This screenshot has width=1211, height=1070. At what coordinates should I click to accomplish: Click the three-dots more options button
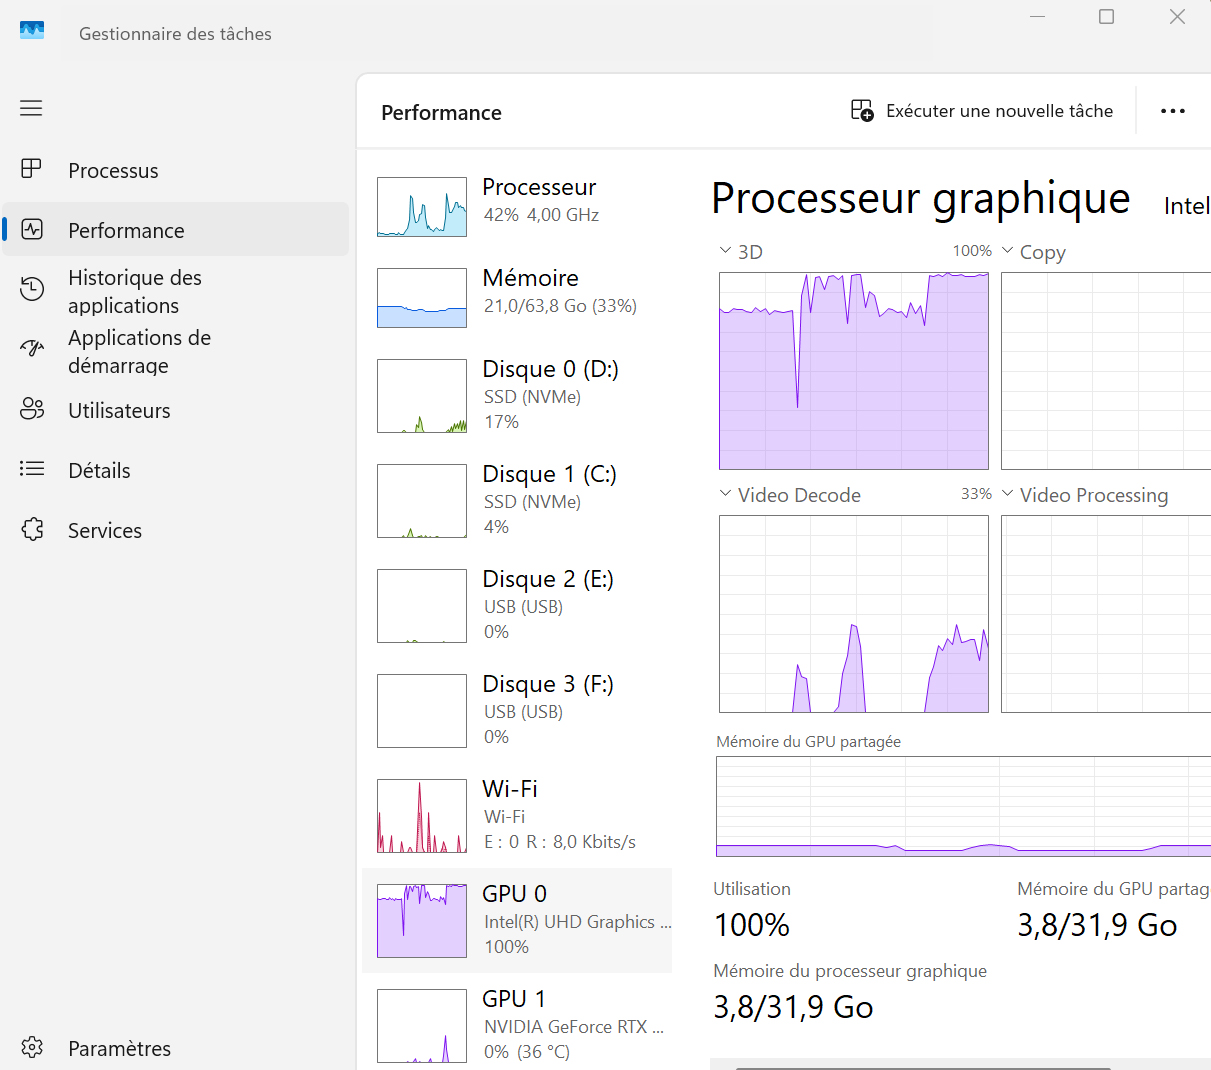[x=1172, y=111]
